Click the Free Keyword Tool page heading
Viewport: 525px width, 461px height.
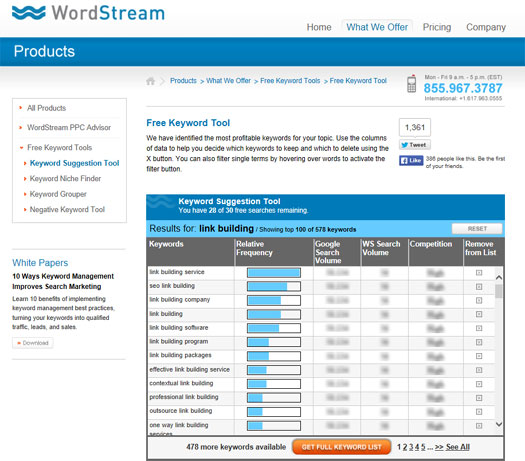(188, 123)
